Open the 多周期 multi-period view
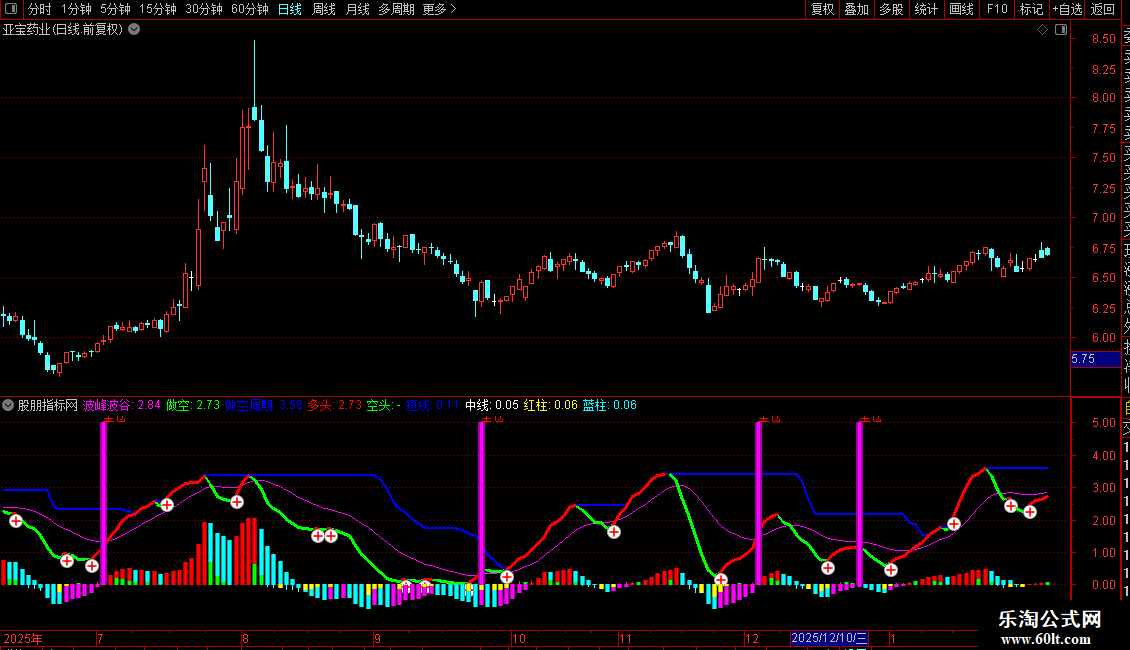1130x650 pixels. click(396, 9)
